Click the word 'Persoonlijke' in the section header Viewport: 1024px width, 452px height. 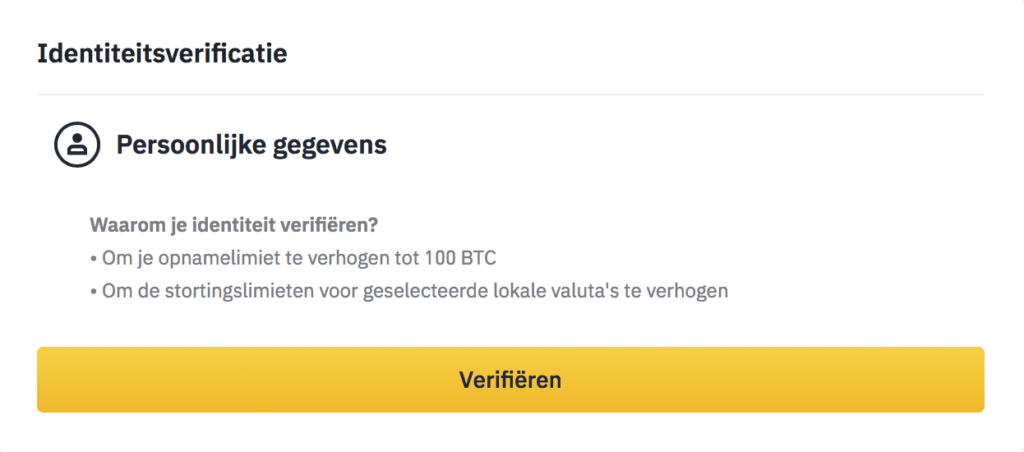click(x=189, y=145)
